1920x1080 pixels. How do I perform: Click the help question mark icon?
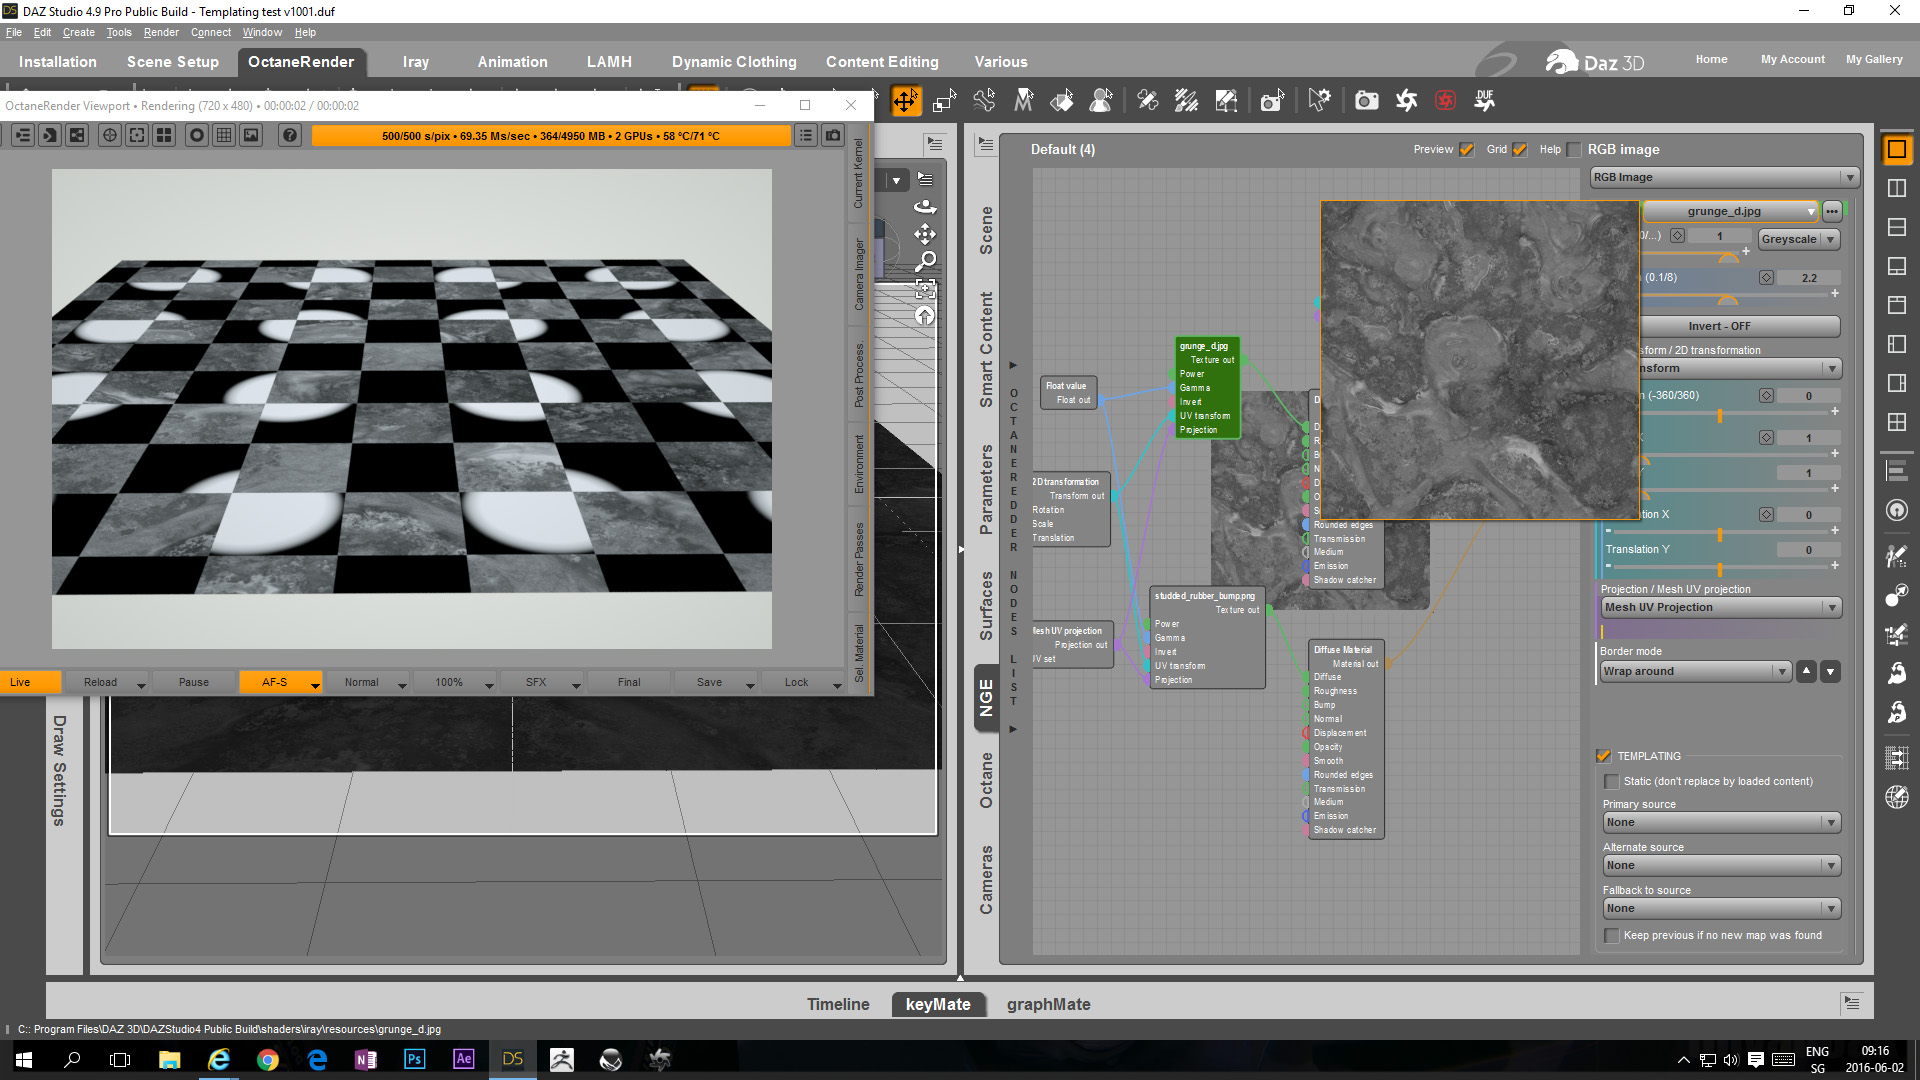[x=290, y=135]
